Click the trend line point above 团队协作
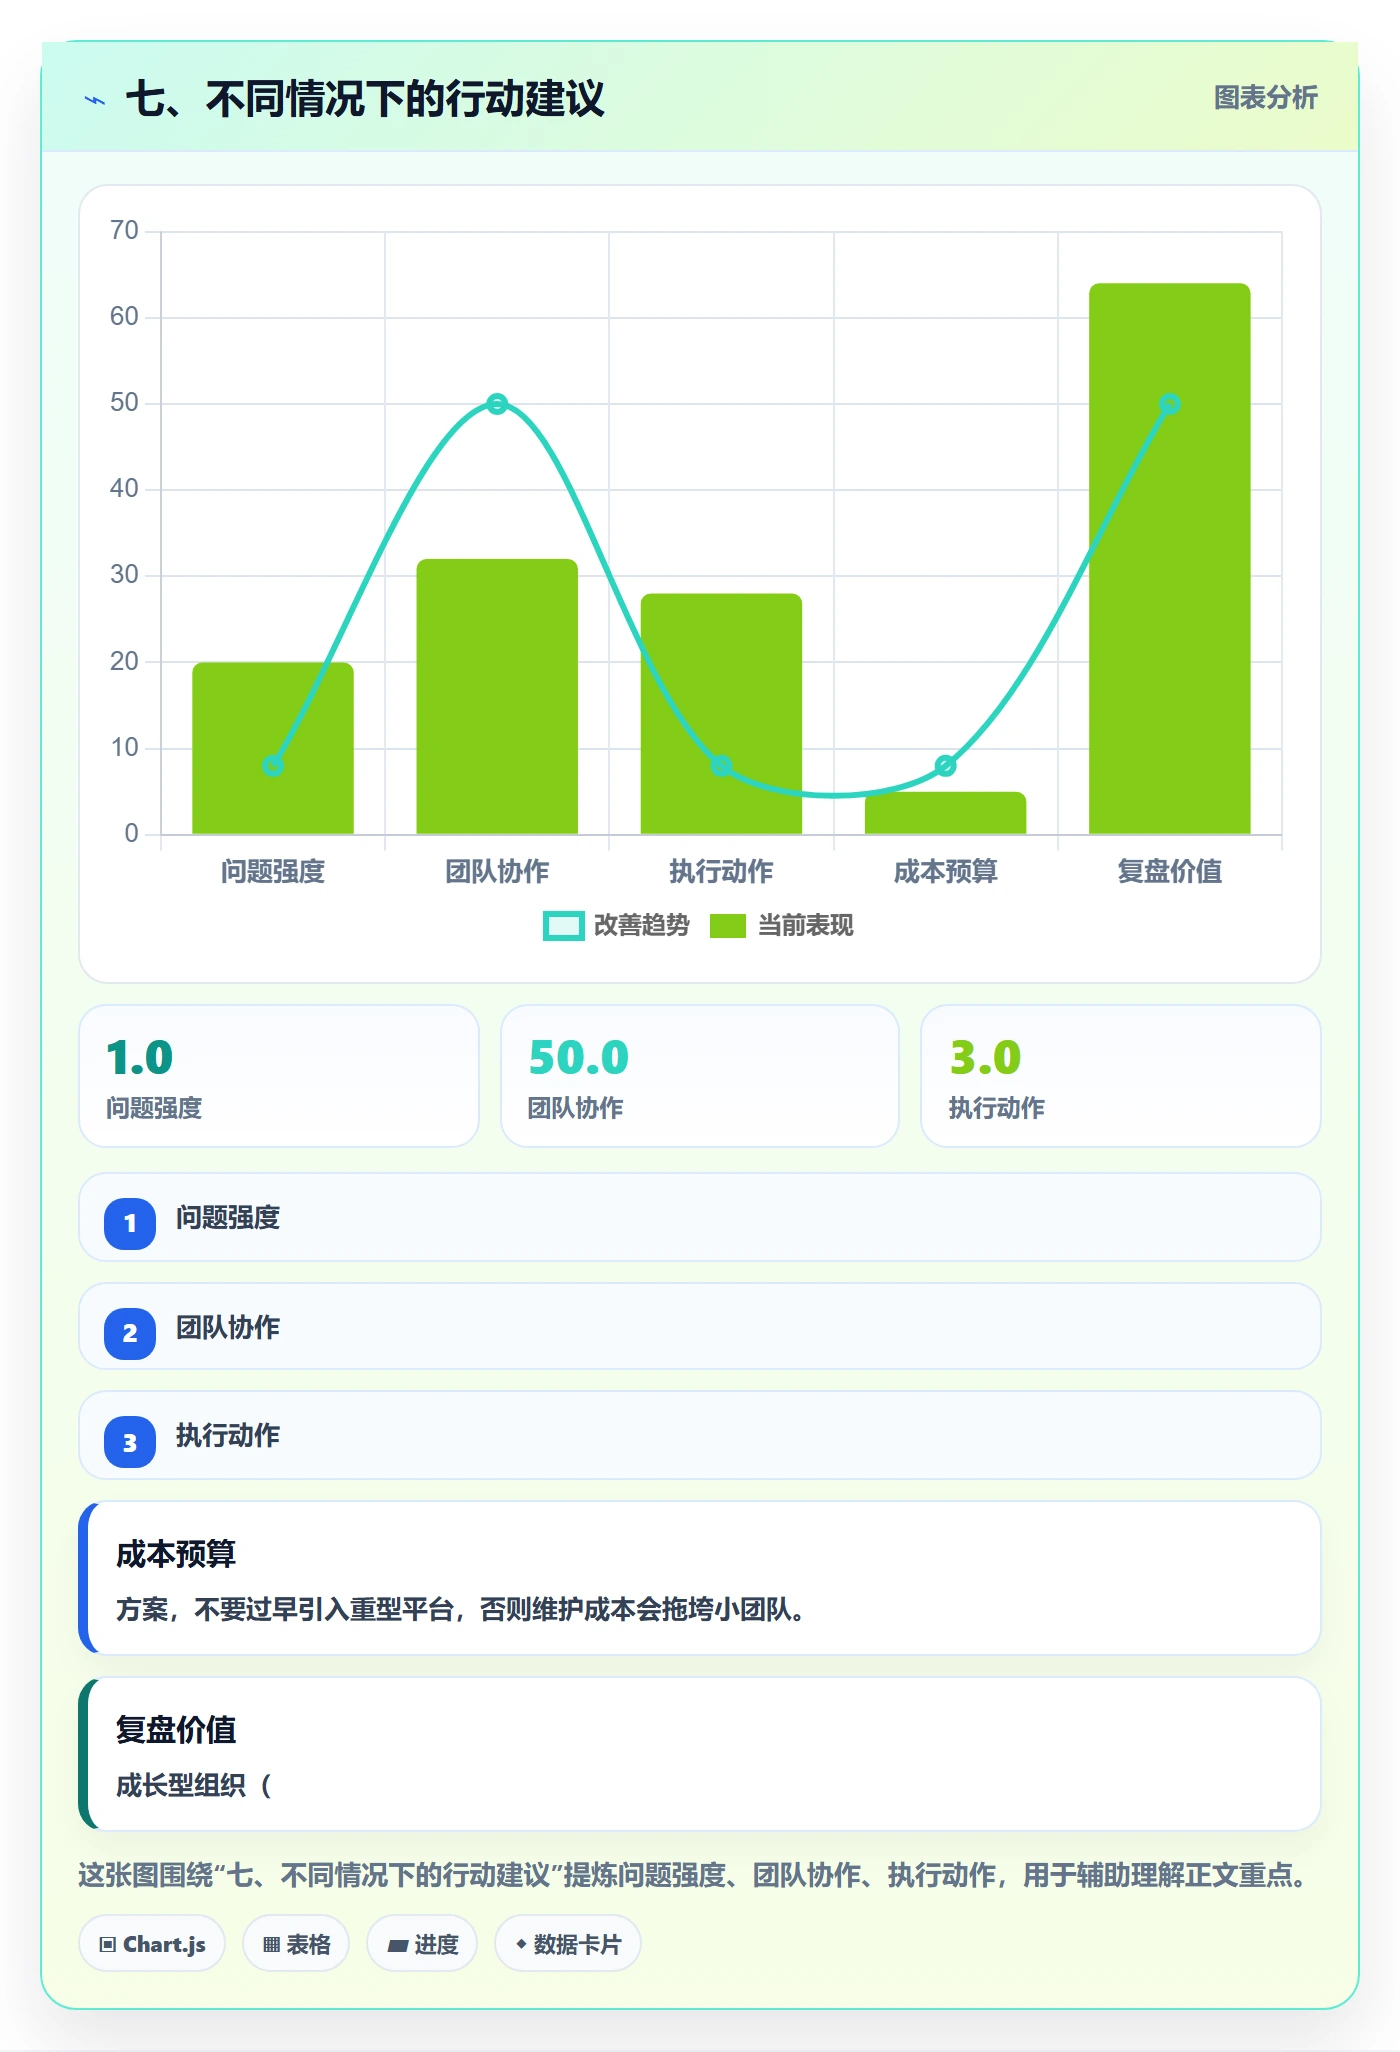This screenshot has width=1400, height=2052. pos(497,404)
